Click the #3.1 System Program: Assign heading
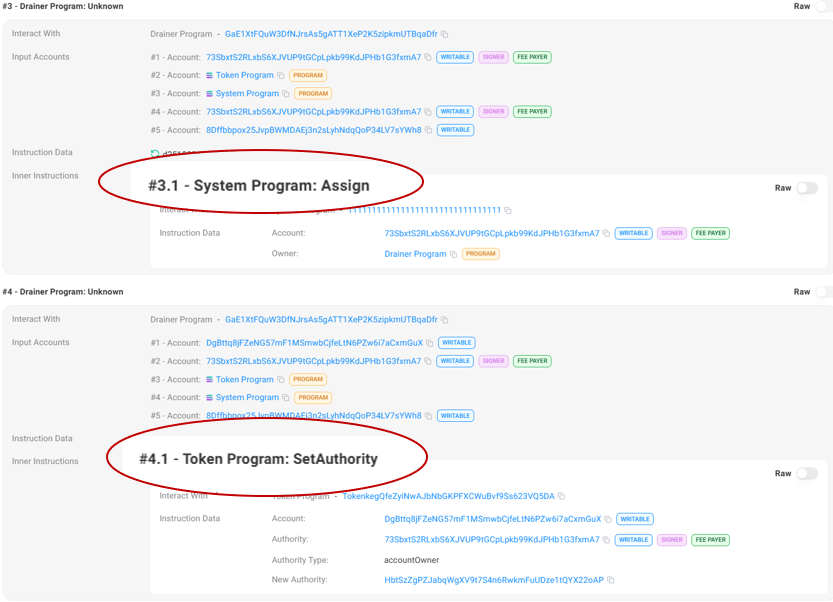Viewport: 833px width, 602px height. click(259, 186)
